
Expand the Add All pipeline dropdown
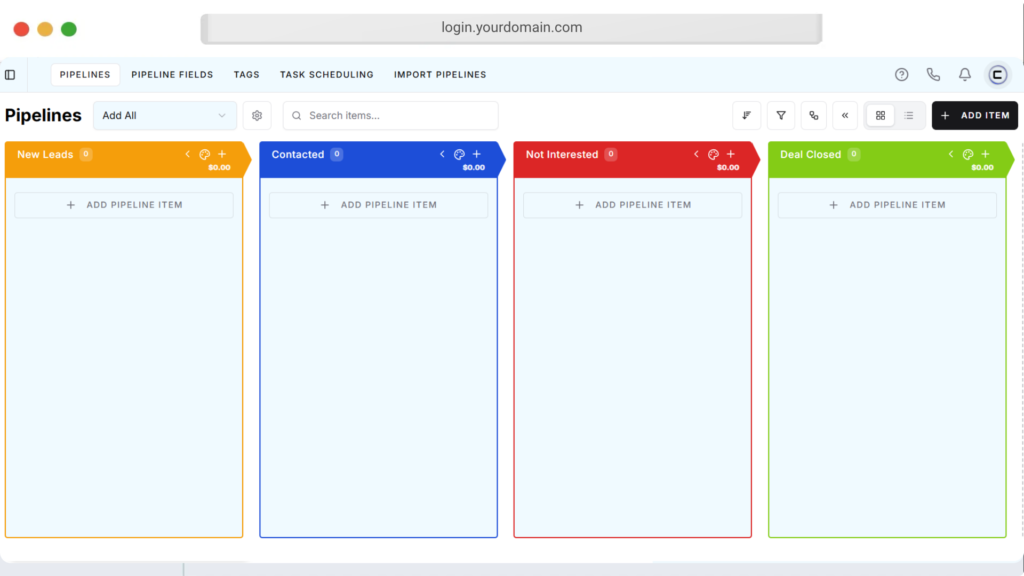pos(165,116)
